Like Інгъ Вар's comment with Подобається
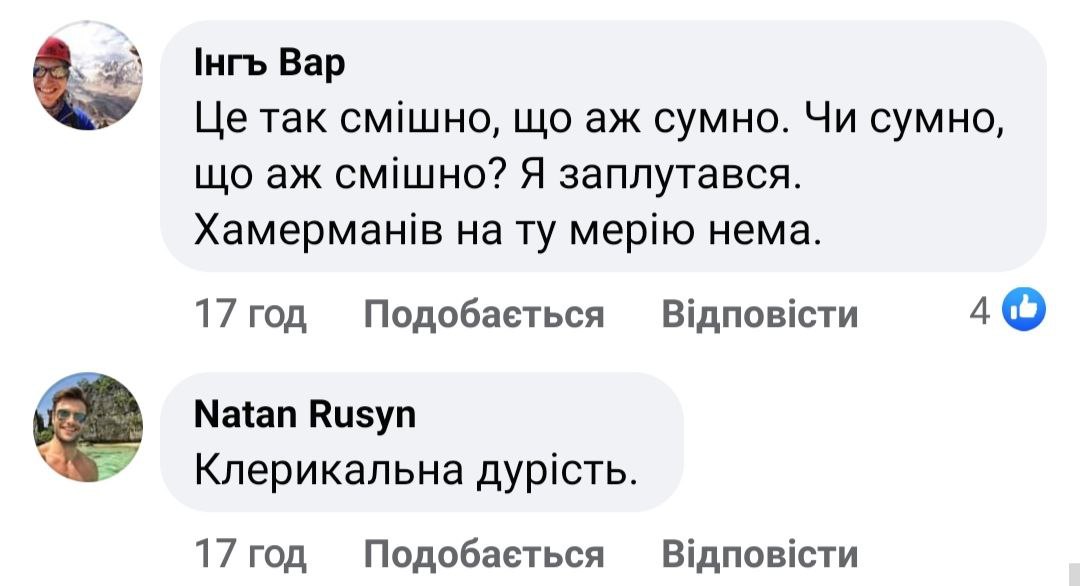This screenshot has height=586, width=1080. click(x=484, y=315)
